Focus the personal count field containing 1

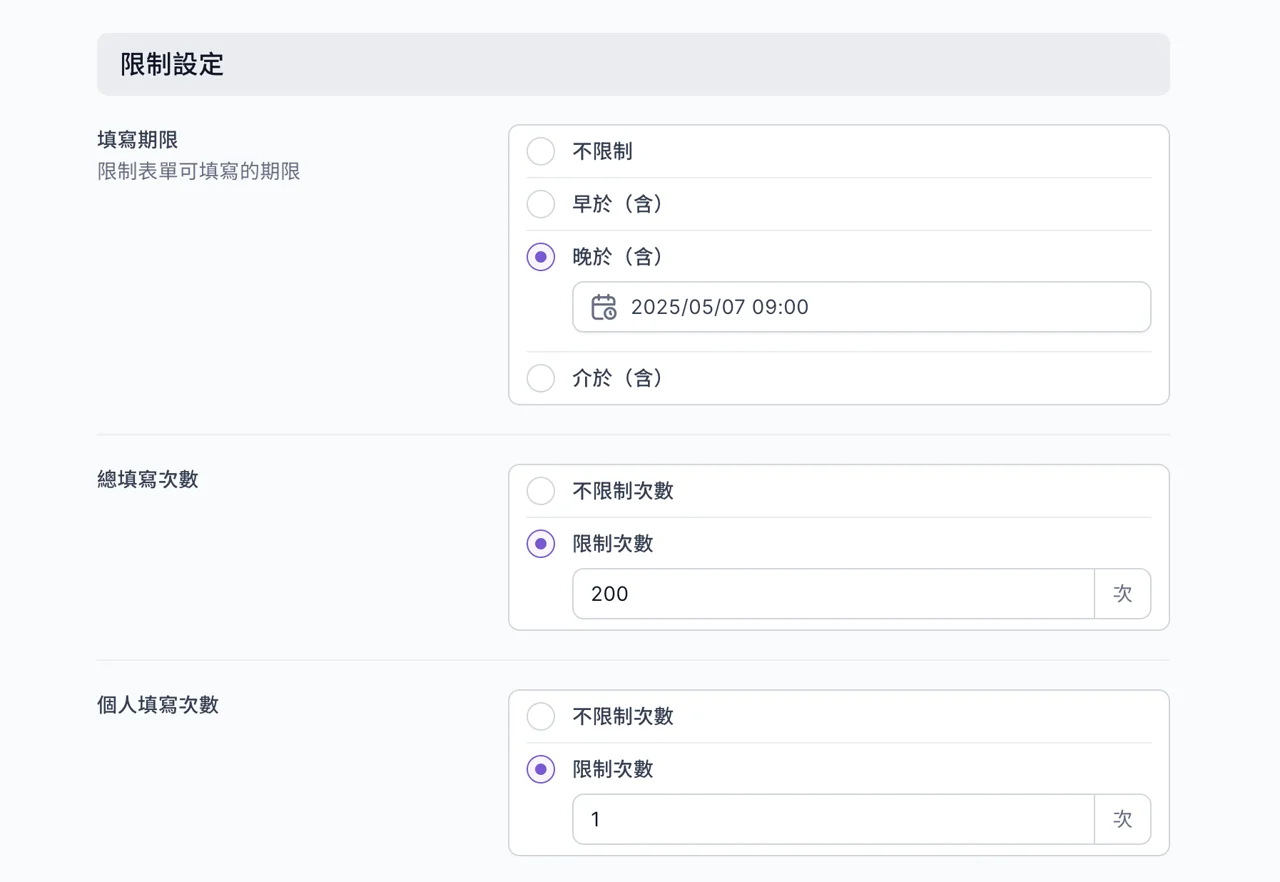[834, 820]
